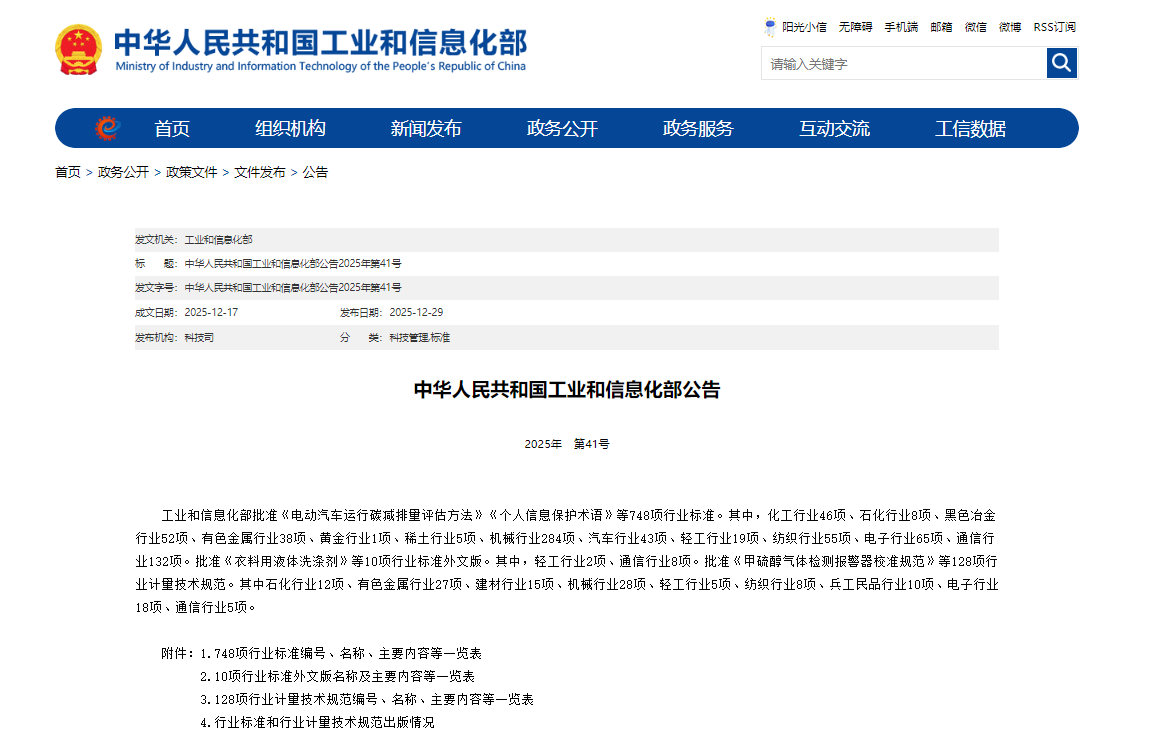
Task: Open the 政务服务 menu item
Action: (x=698, y=128)
